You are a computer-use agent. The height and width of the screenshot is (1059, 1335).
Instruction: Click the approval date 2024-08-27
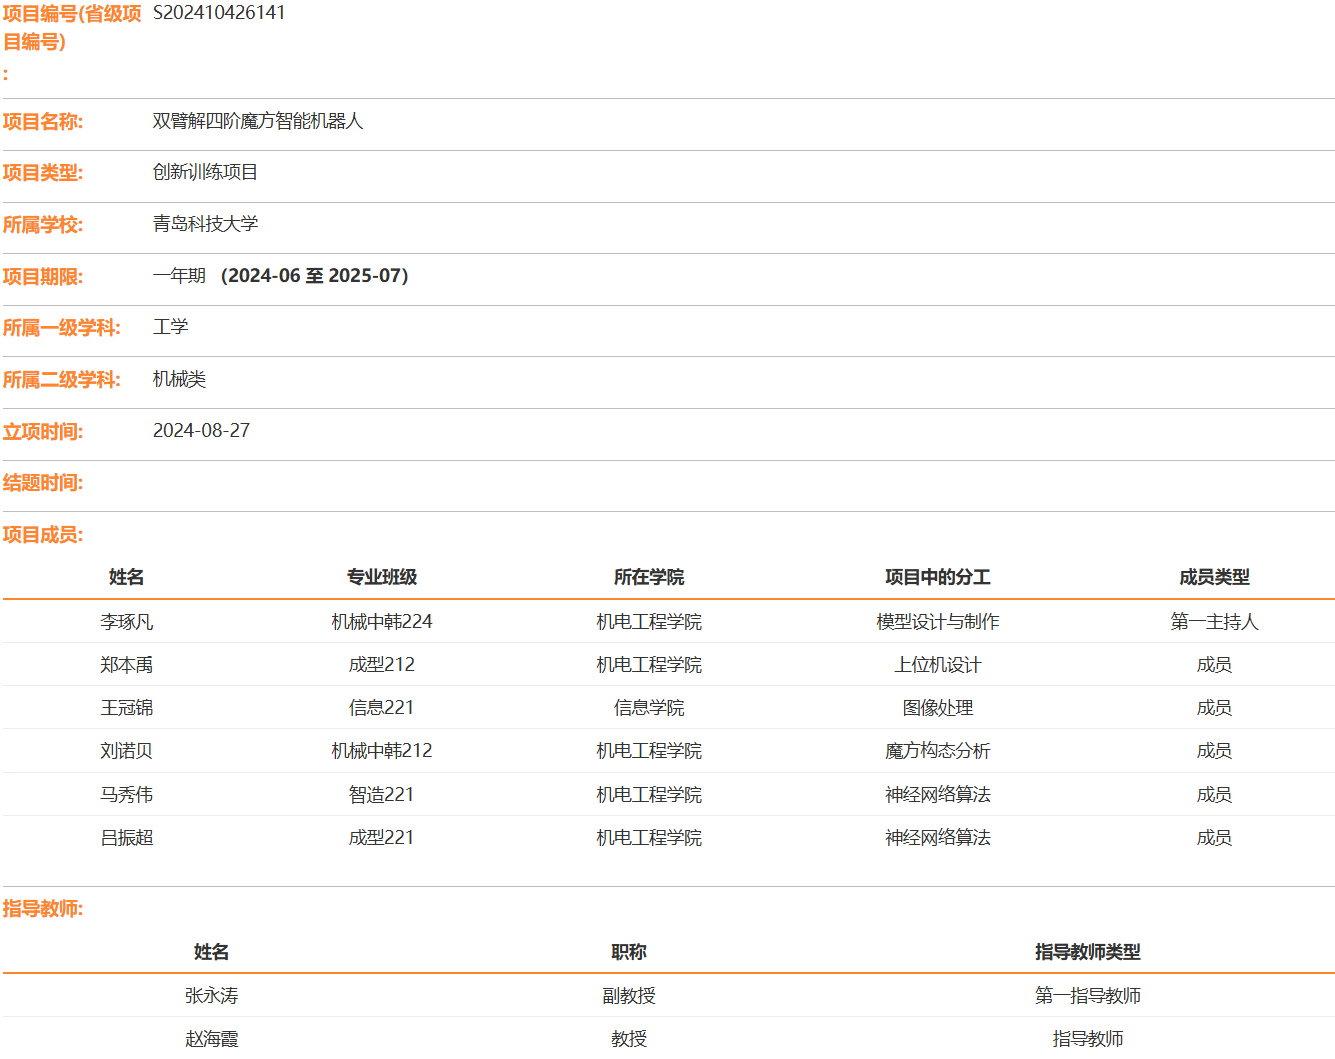tap(201, 431)
